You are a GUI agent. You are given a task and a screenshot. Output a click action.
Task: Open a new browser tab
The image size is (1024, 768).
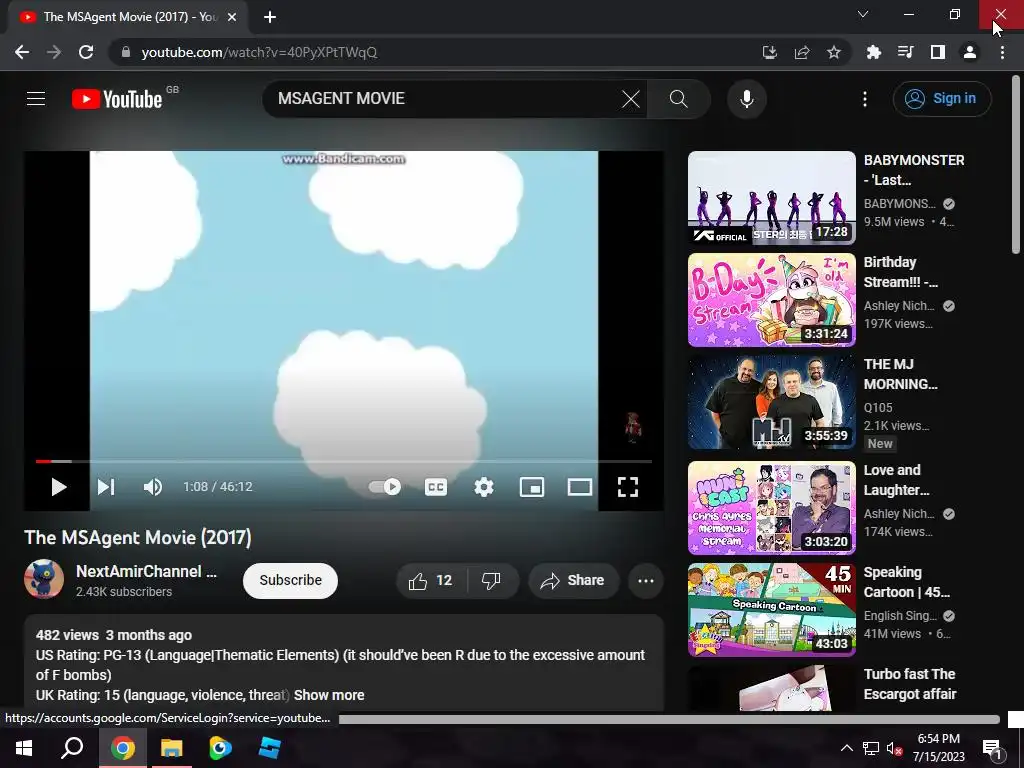coord(270,17)
